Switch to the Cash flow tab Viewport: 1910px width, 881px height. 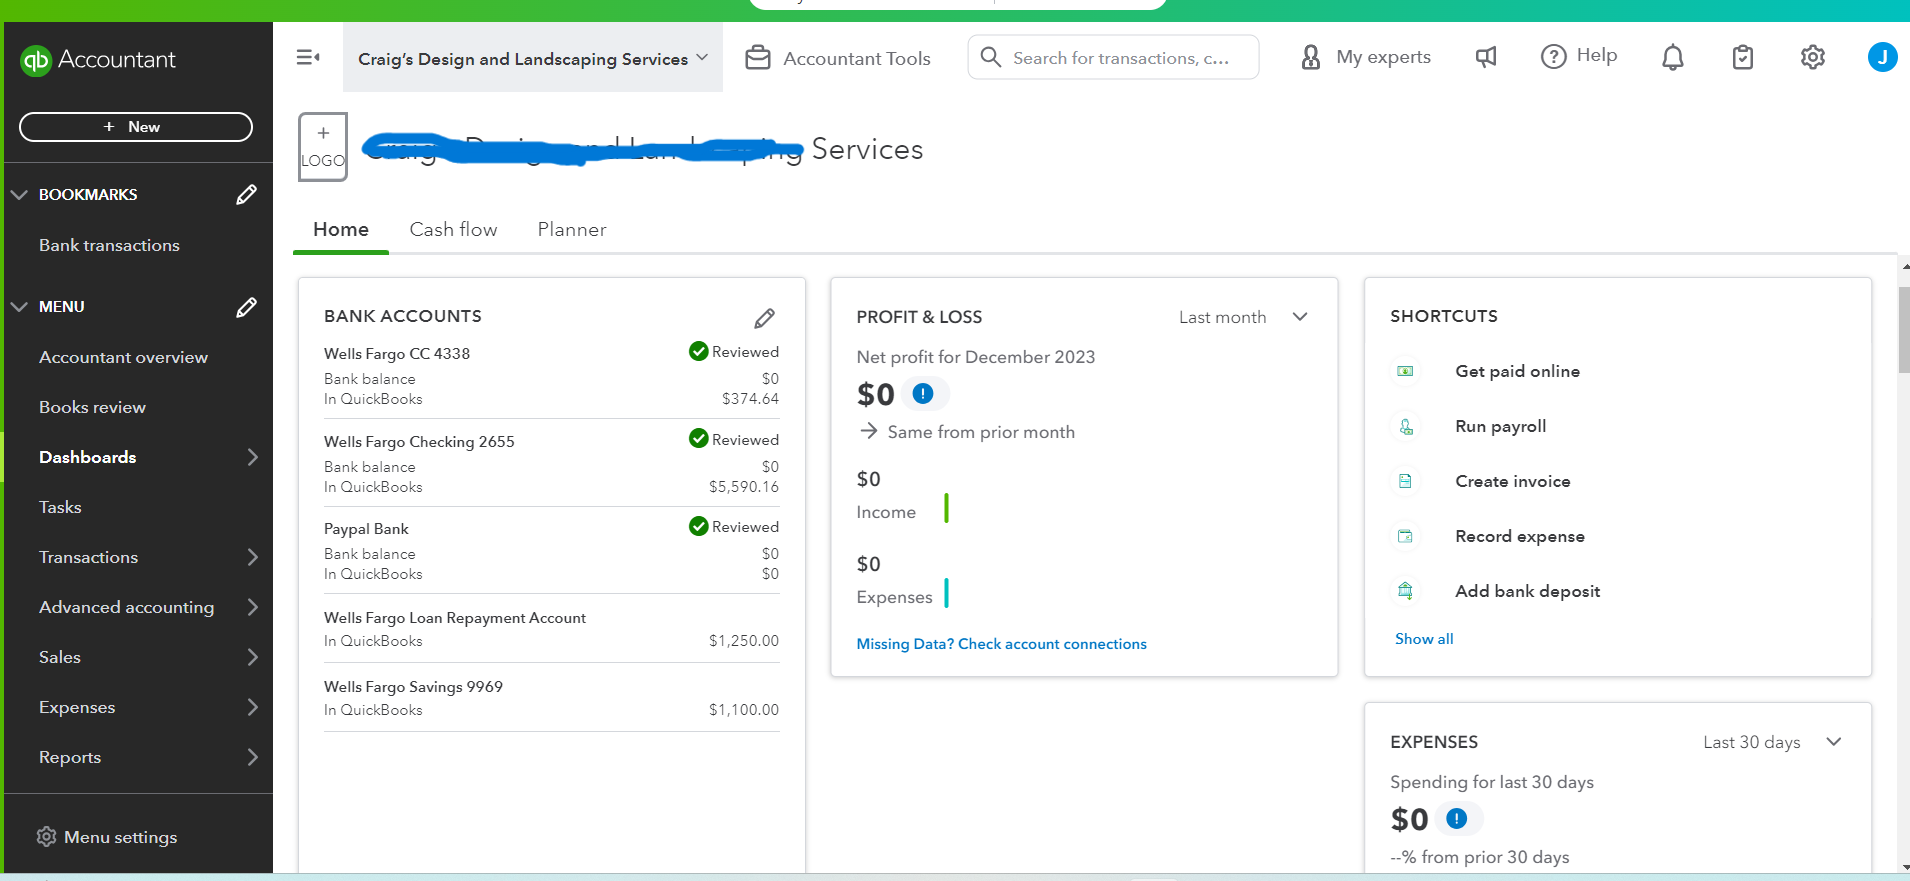click(x=453, y=230)
